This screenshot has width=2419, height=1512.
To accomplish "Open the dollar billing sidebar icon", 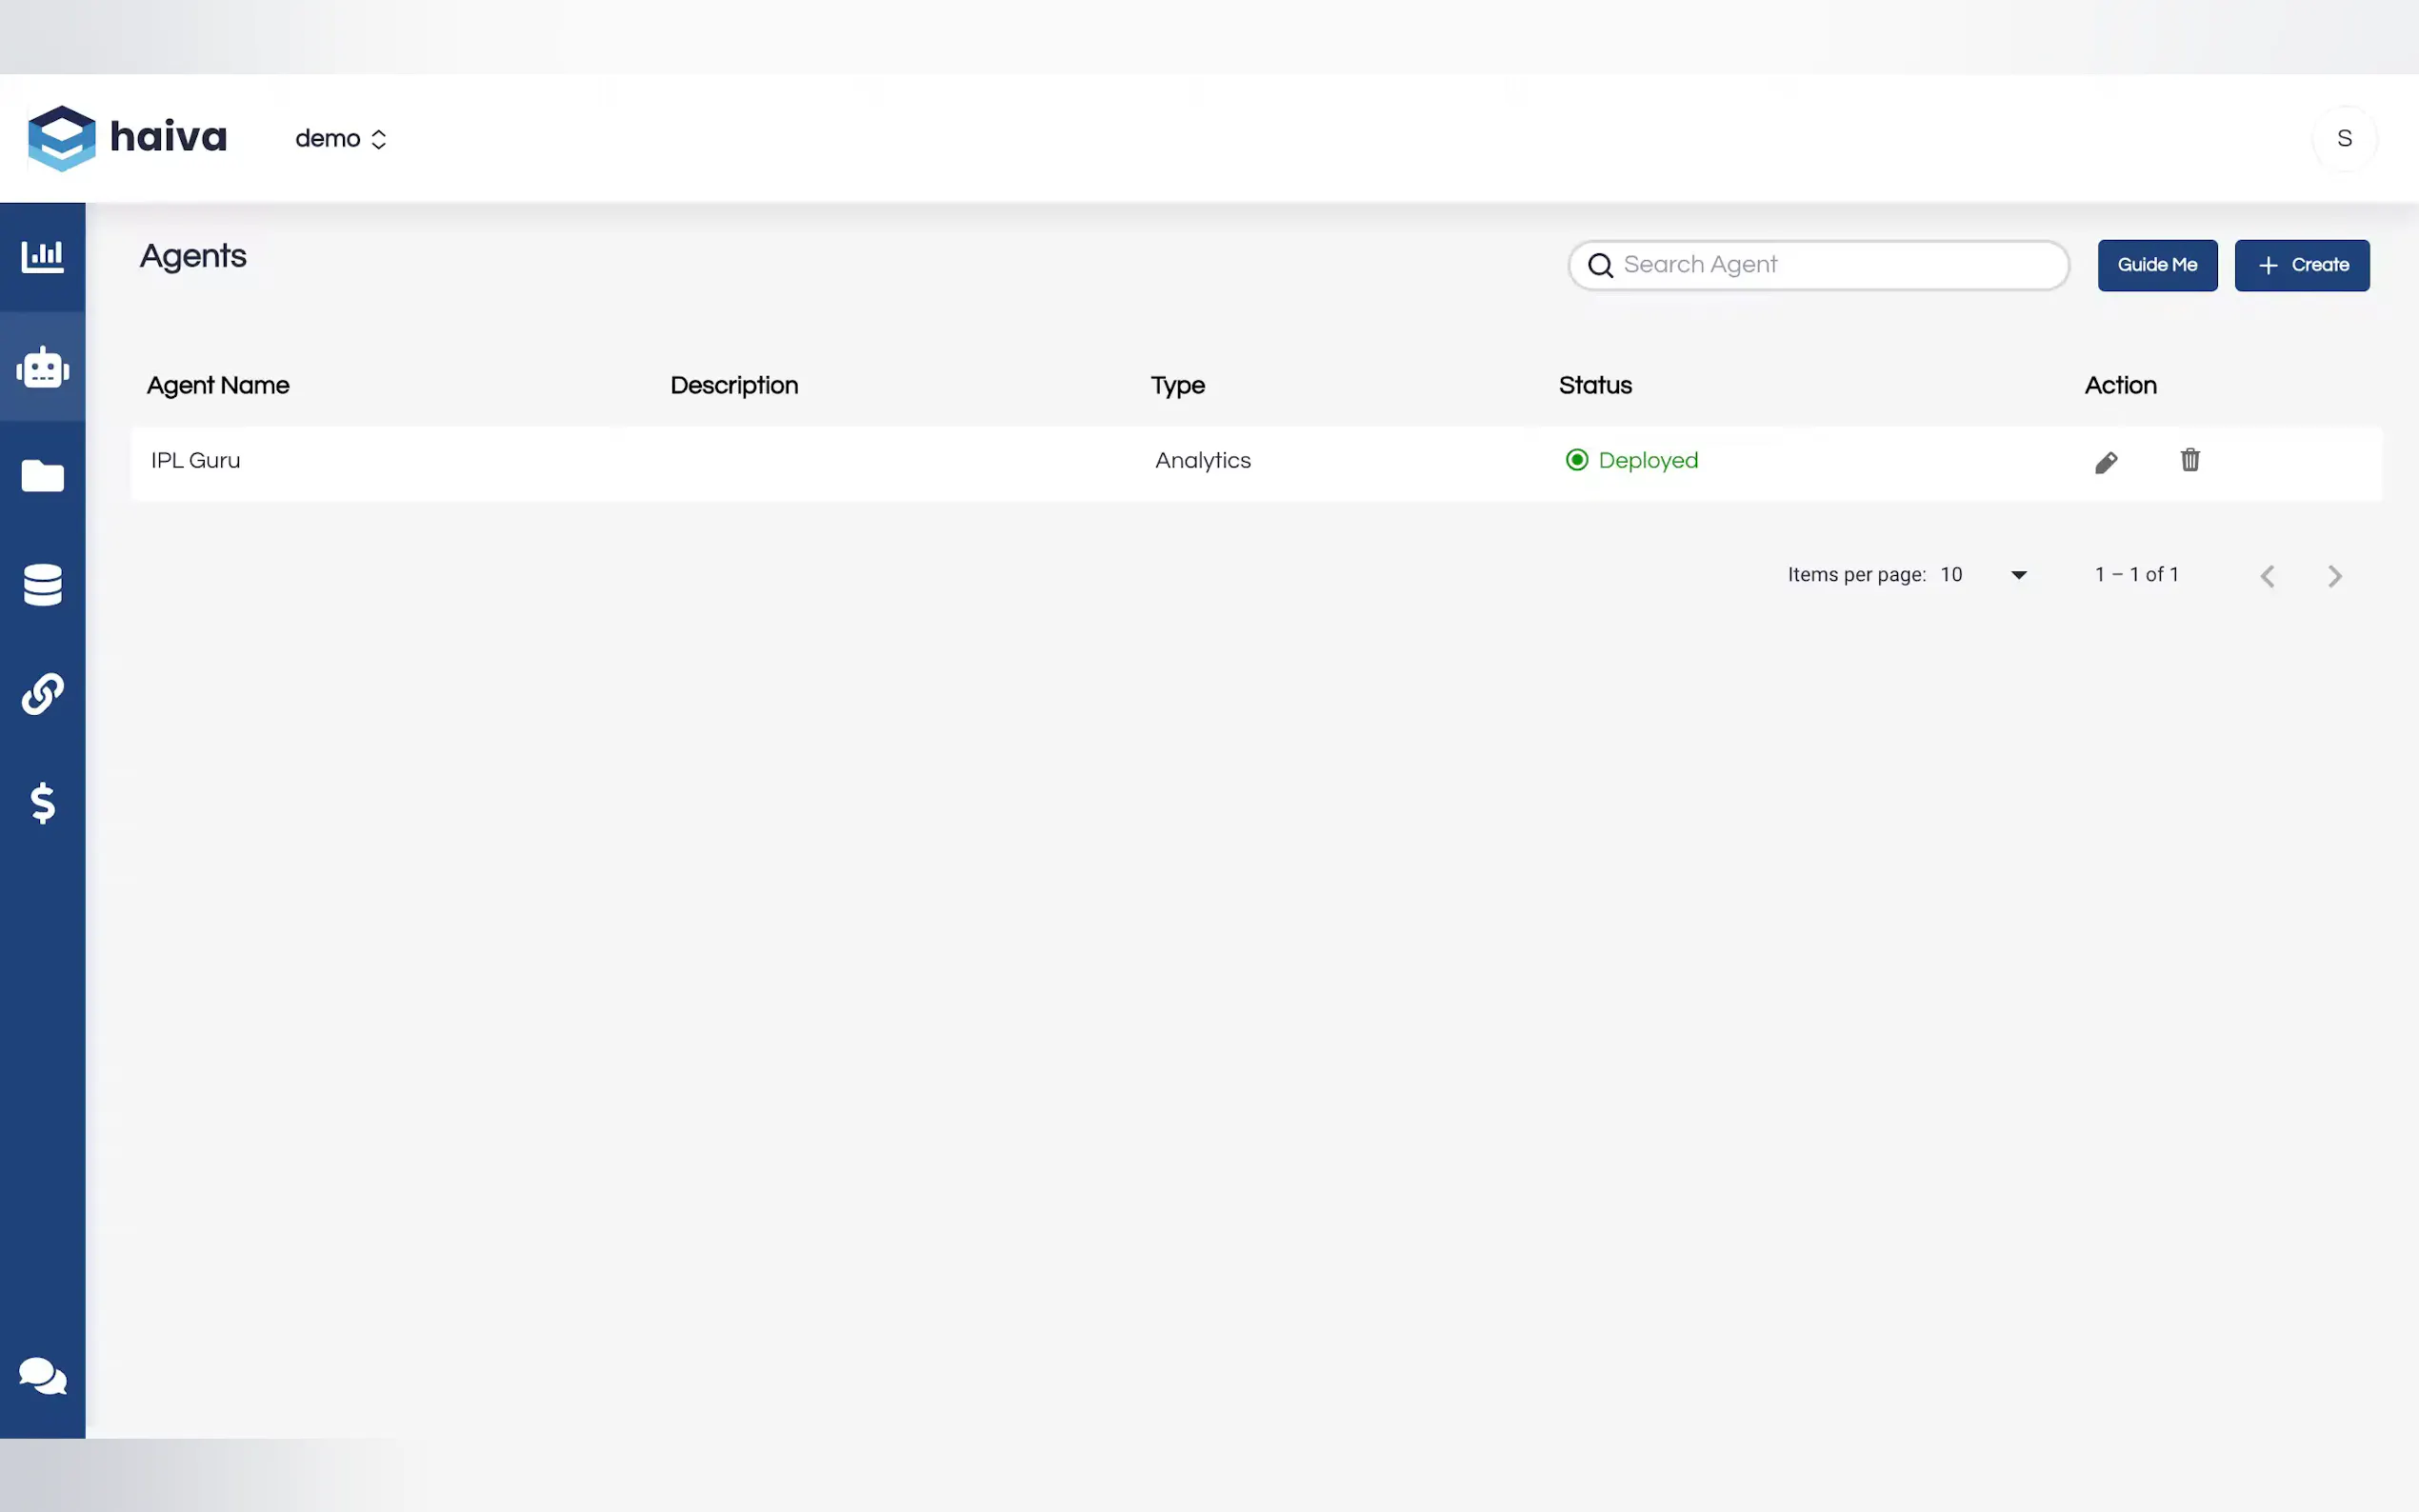I will tap(42, 802).
